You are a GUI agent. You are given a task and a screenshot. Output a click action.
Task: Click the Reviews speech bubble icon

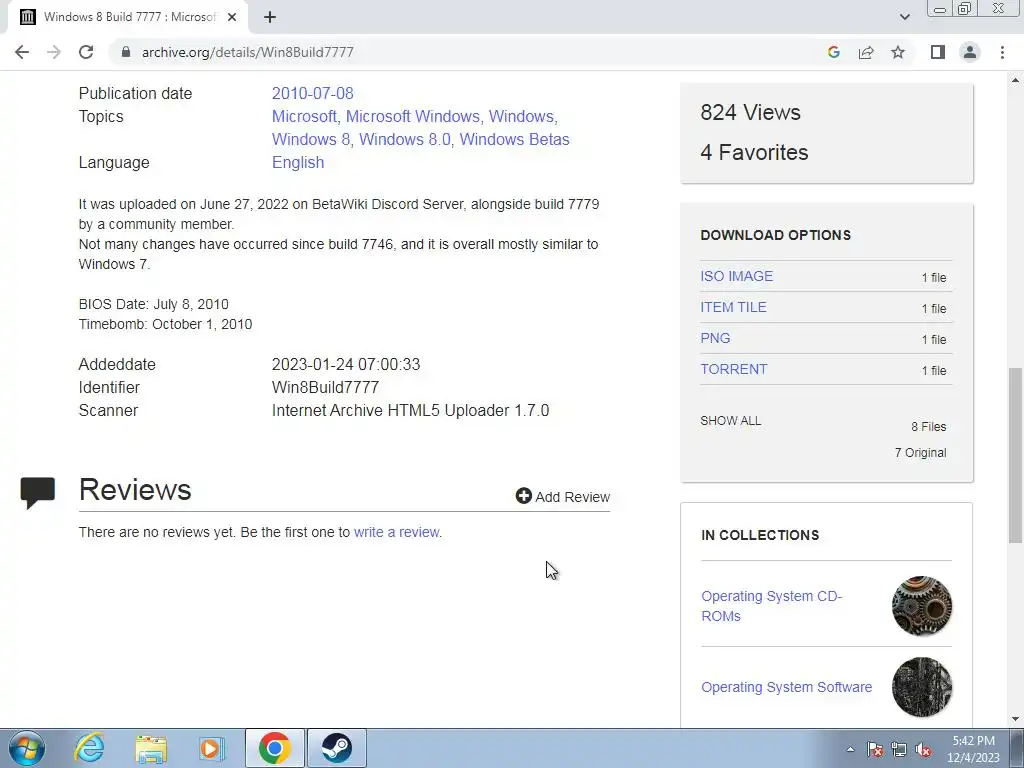[x=38, y=493]
